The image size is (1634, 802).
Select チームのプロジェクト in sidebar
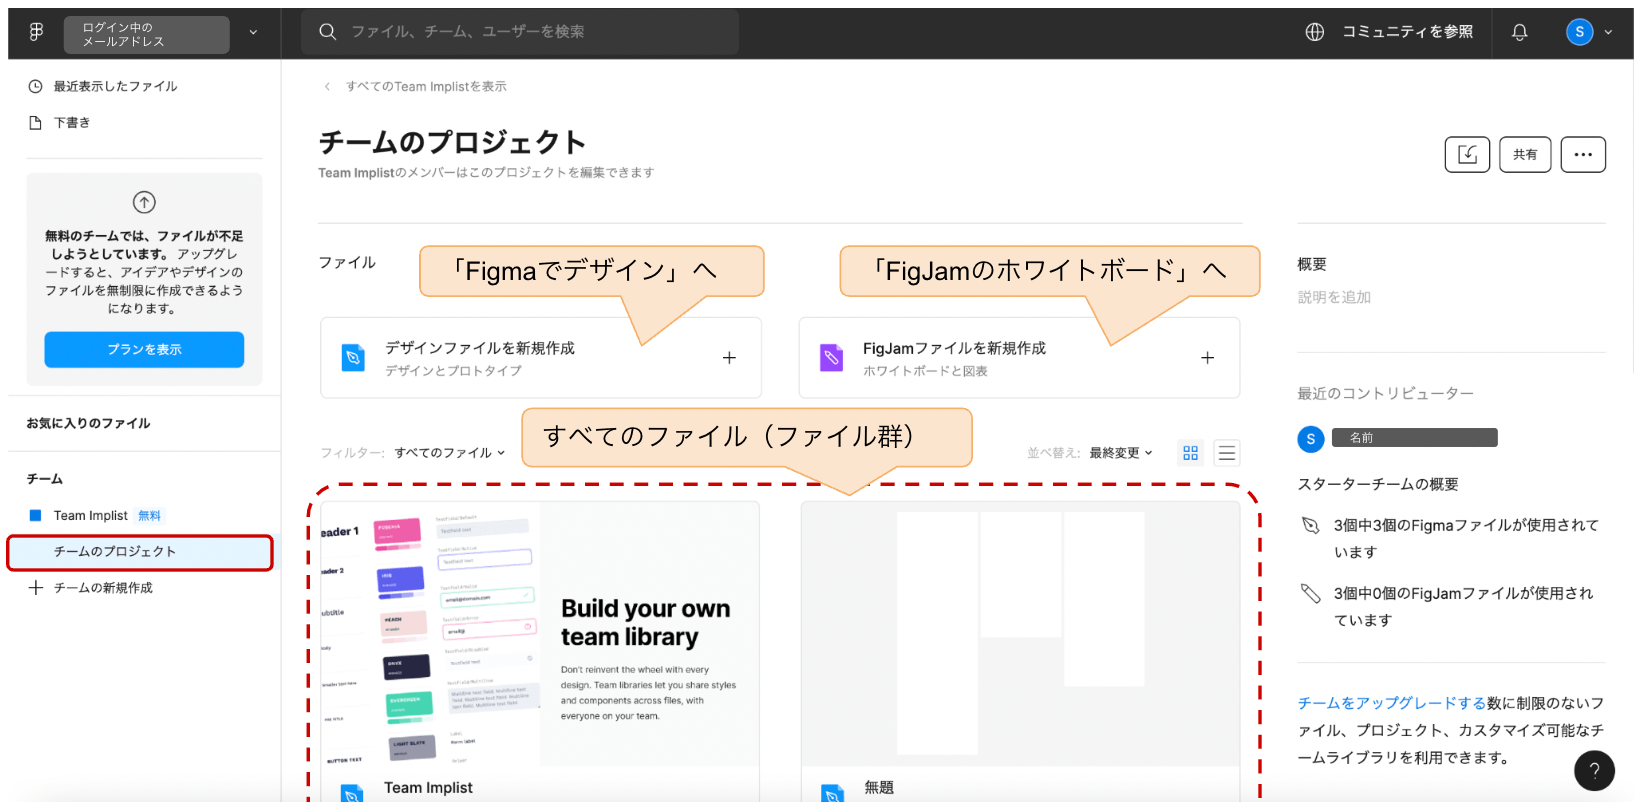pyautogui.click(x=140, y=552)
